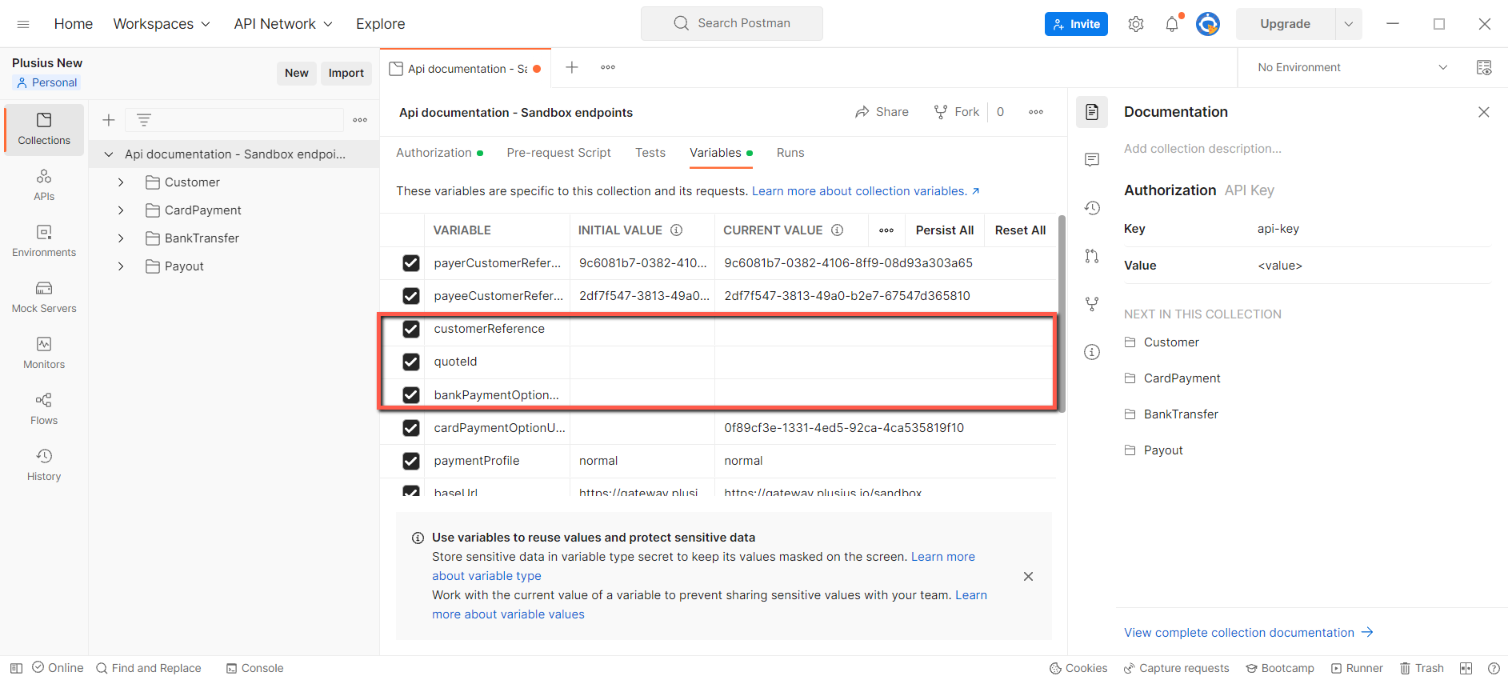Open Mock Servers sidebar section
Screen dimensions: 1508x680
[44, 297]
